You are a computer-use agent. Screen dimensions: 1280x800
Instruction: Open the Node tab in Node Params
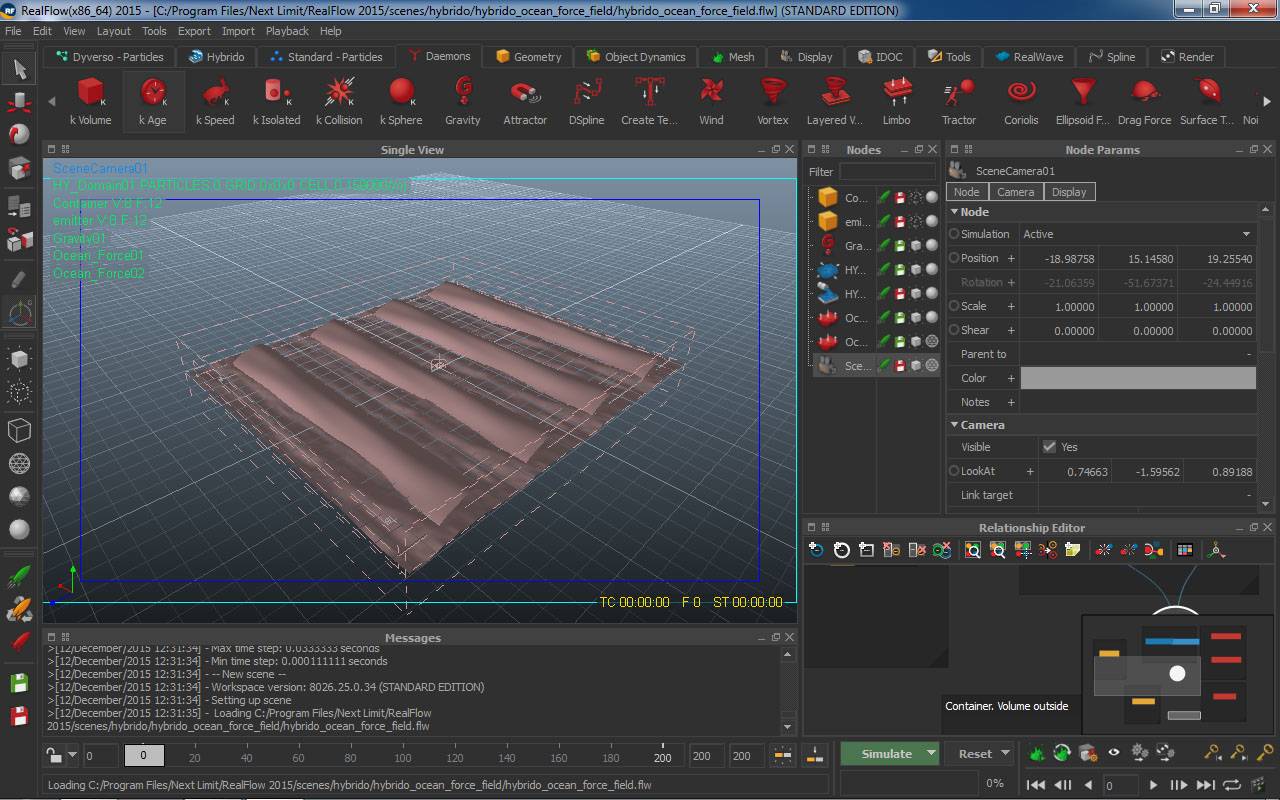click(966, 192)
